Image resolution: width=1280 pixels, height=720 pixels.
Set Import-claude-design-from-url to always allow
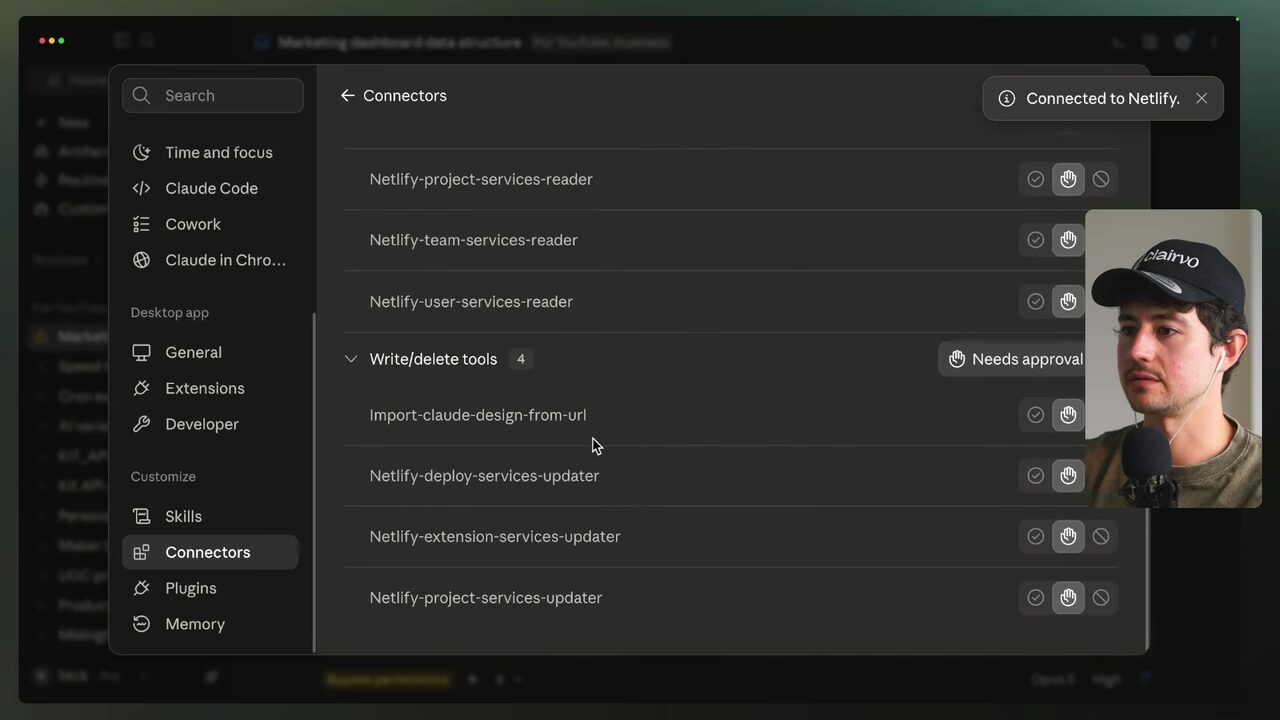pyautogui.click(x=1036, y=415)
